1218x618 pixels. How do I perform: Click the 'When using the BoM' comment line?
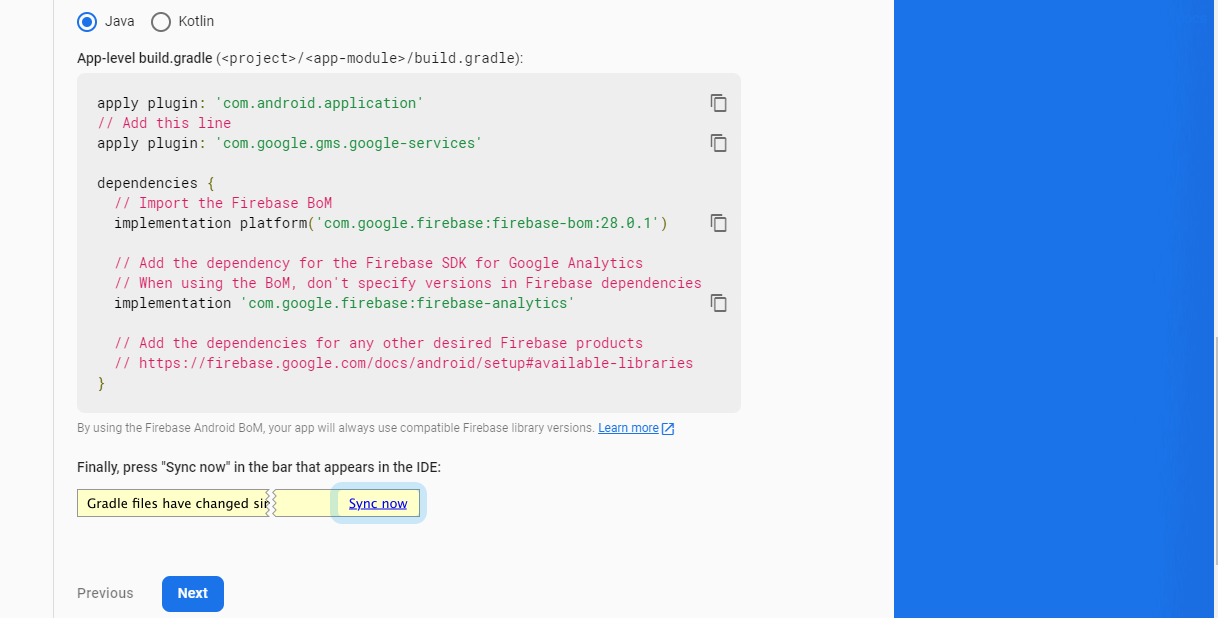408,283
